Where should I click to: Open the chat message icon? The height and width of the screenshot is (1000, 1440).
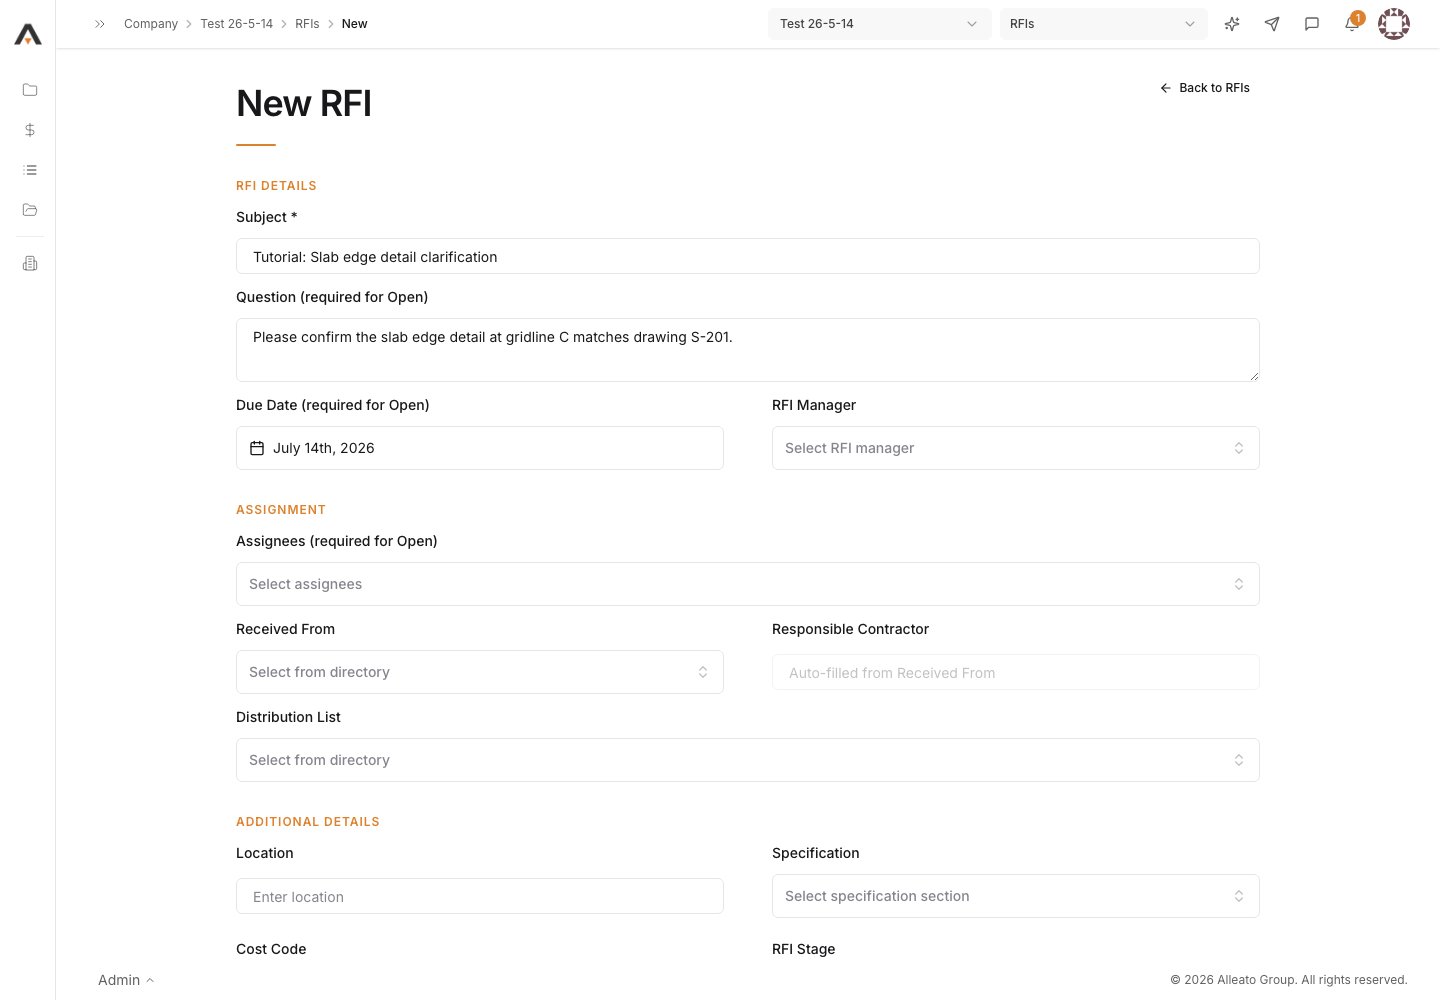pos(1312,24)
